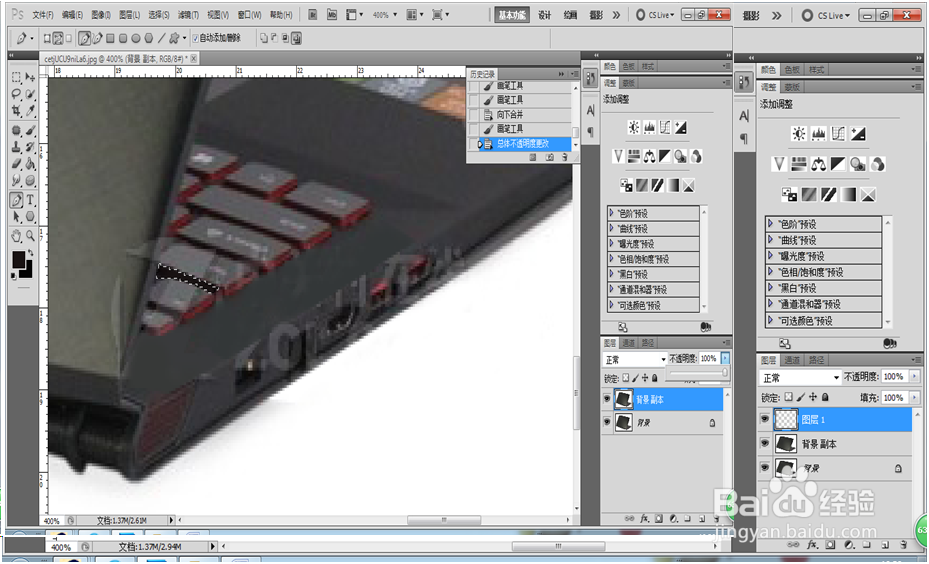This screenshot has width=929, height=564.
Task: Click the foreground color swatch
Action: coord(18,259)
